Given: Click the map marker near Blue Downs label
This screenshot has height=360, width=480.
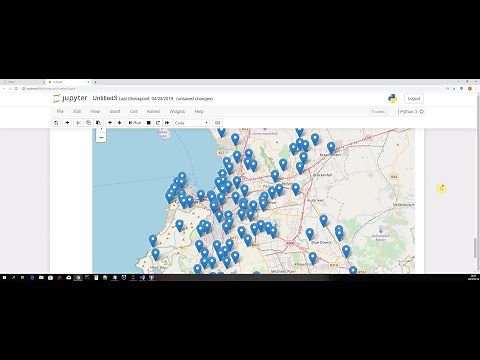Looking at the screenshot, I should coord(310,234).
